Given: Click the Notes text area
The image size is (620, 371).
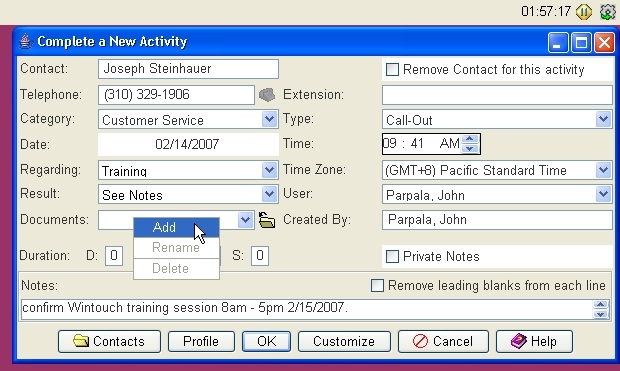Looking at the screenshot, I should pos(306,309).
